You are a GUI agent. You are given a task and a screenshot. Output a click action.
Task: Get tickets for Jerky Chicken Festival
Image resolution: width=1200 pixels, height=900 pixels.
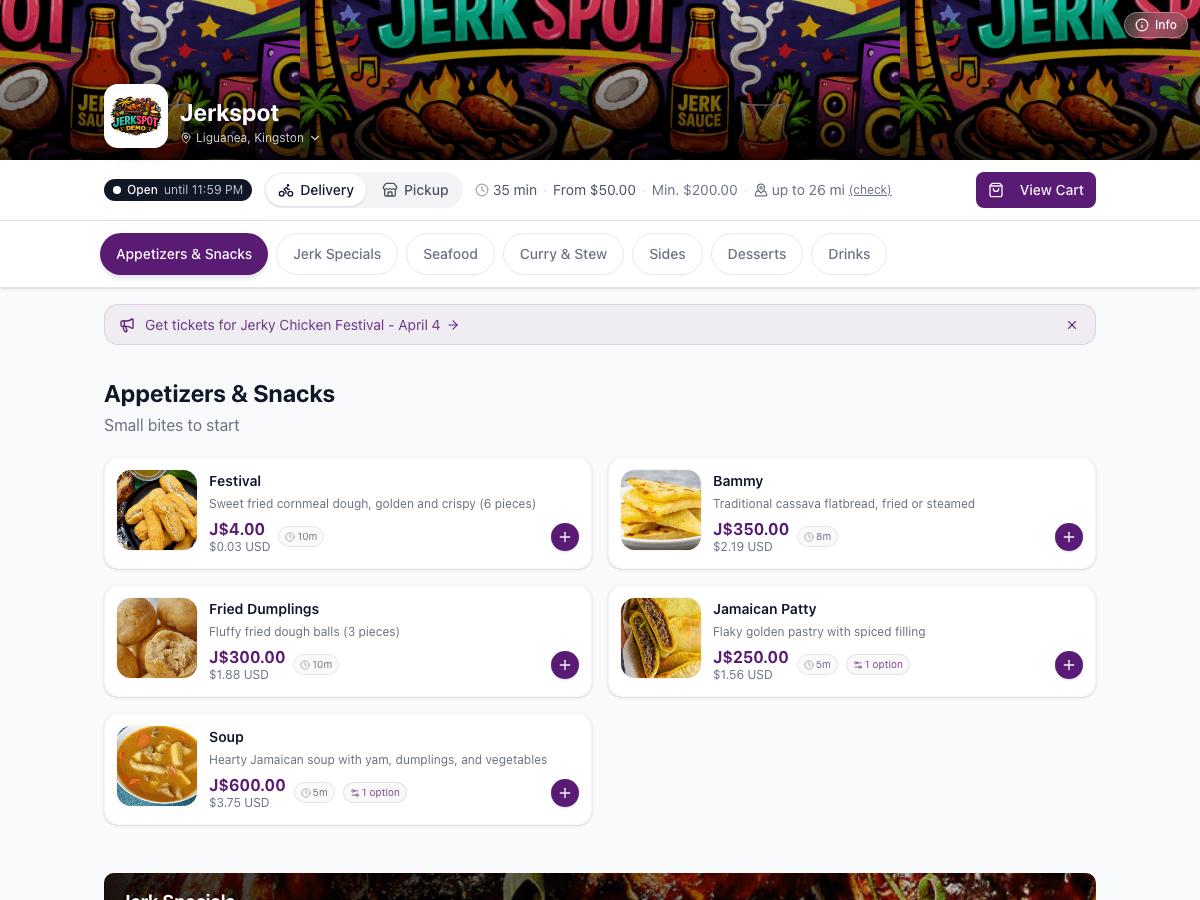pos(293,324)
